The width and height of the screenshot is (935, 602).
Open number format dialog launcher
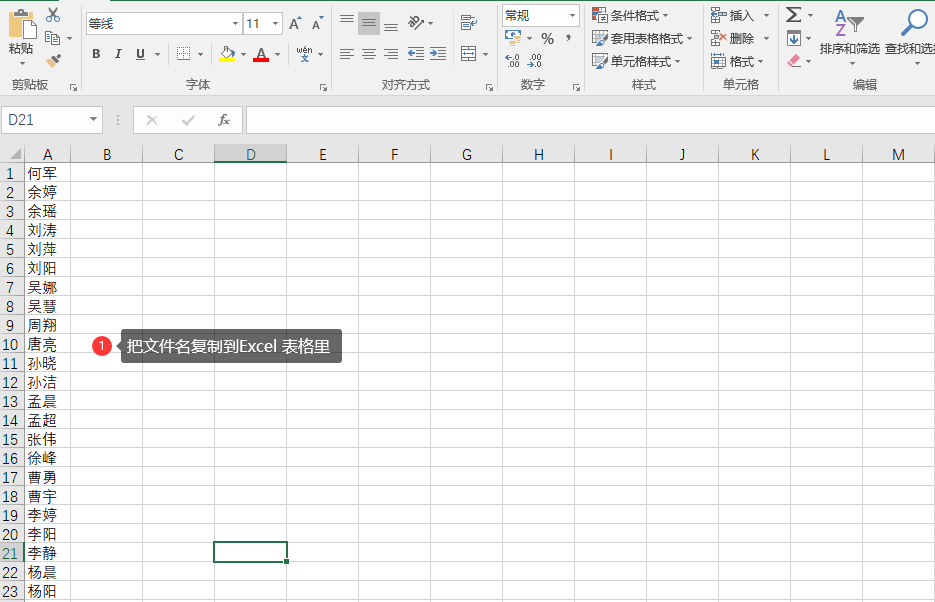576,88
